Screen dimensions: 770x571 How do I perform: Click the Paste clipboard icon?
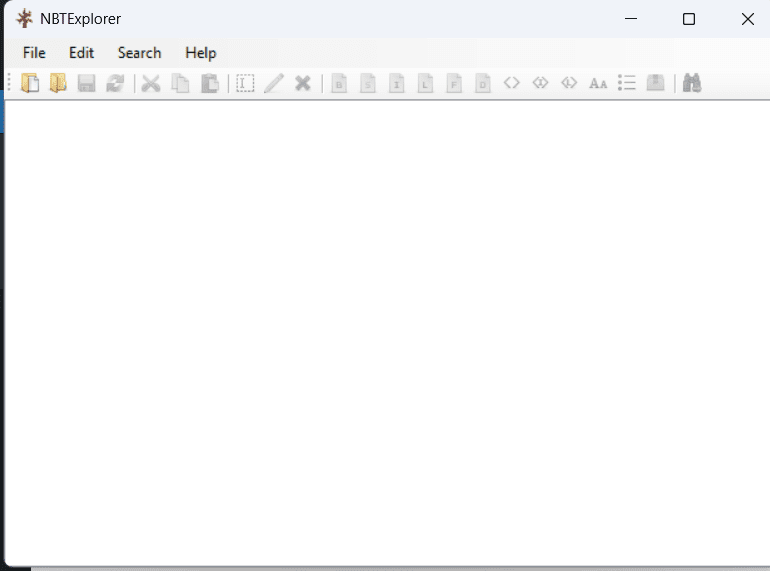click(x=209, y=83)
